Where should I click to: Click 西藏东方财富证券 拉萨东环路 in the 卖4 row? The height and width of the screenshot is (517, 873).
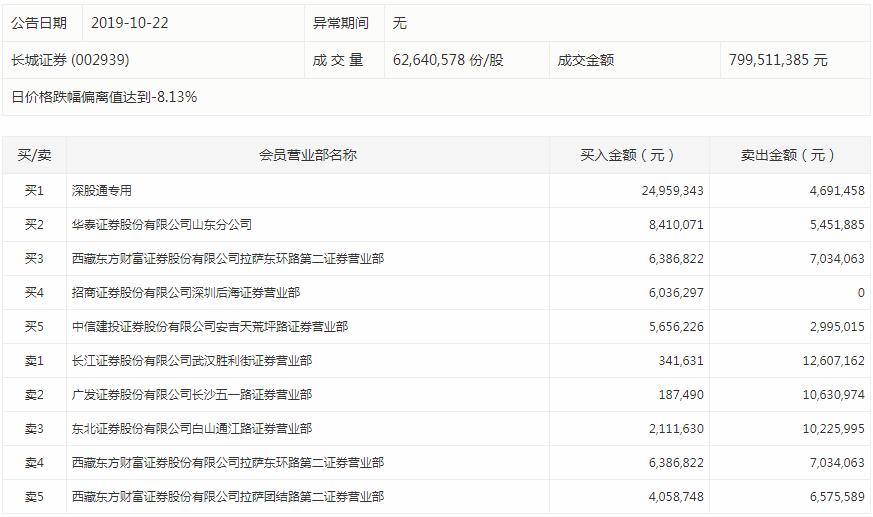tap(228, 462)
